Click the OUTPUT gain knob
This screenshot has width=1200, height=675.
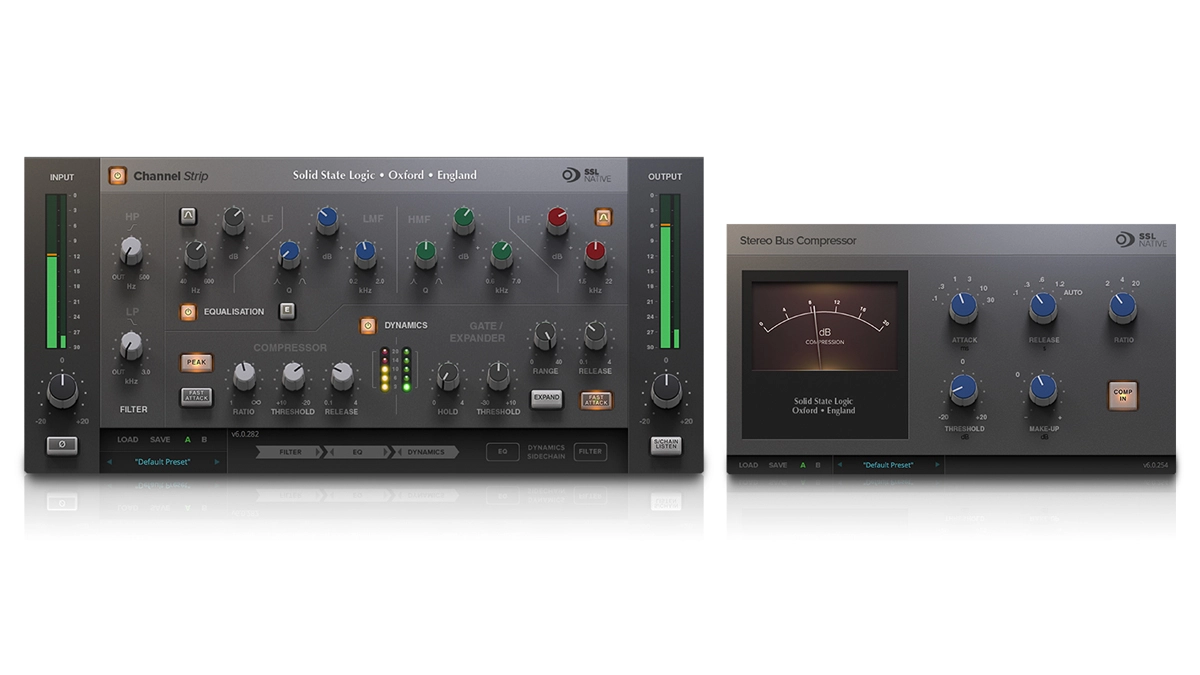coord(667,391)
